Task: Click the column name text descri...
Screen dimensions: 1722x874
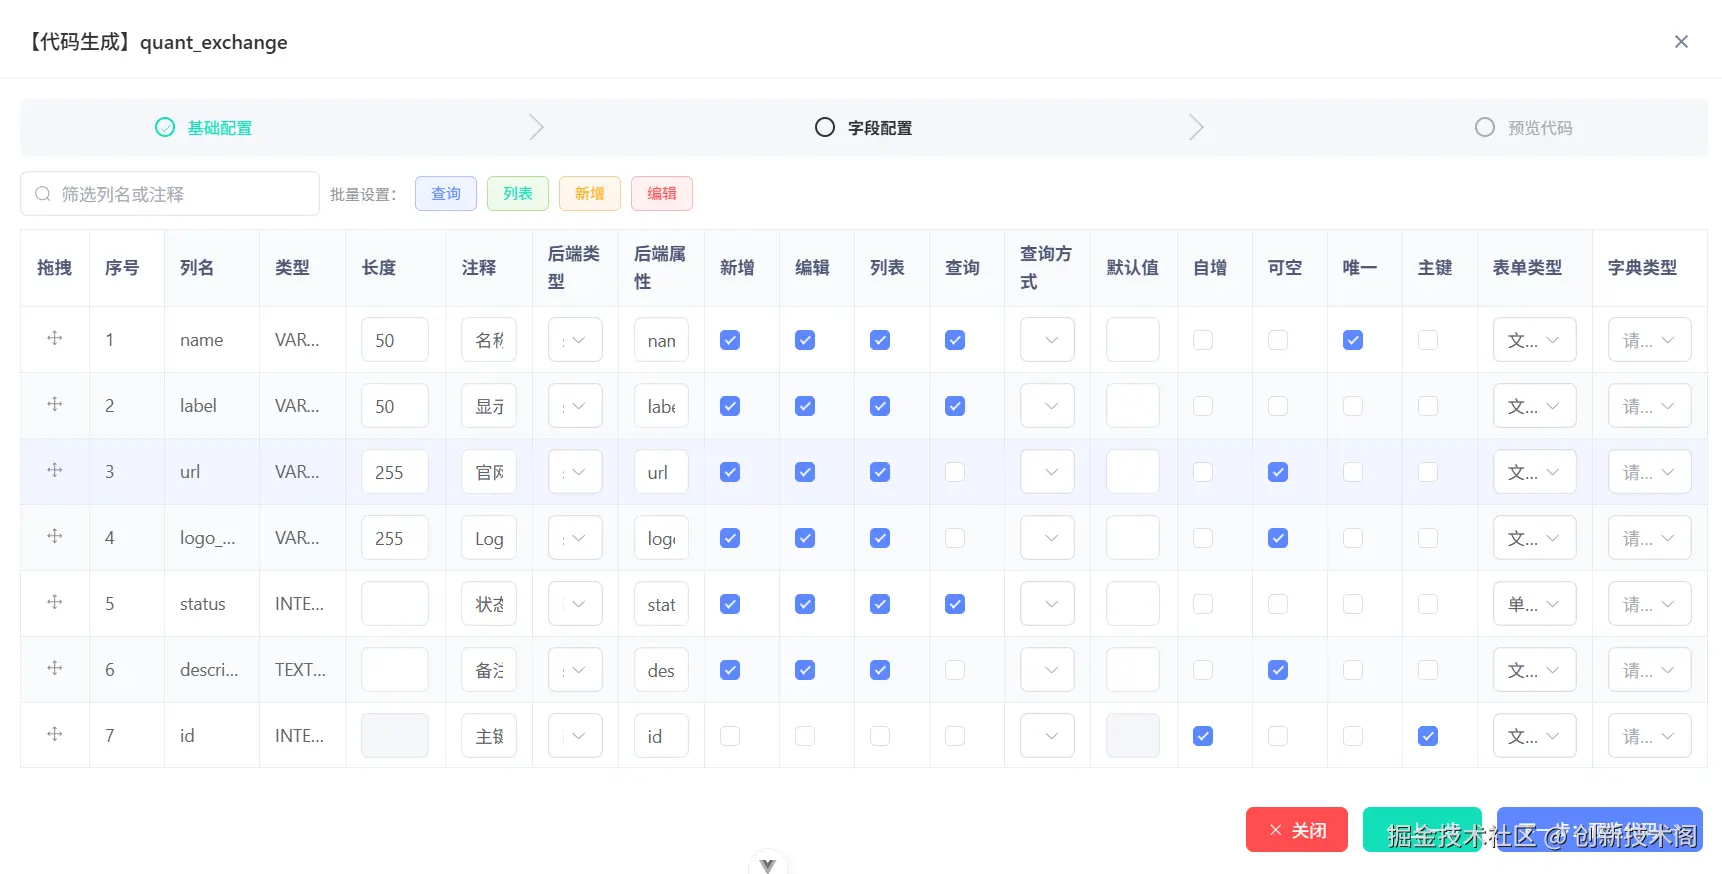Action: coord(209,670)
